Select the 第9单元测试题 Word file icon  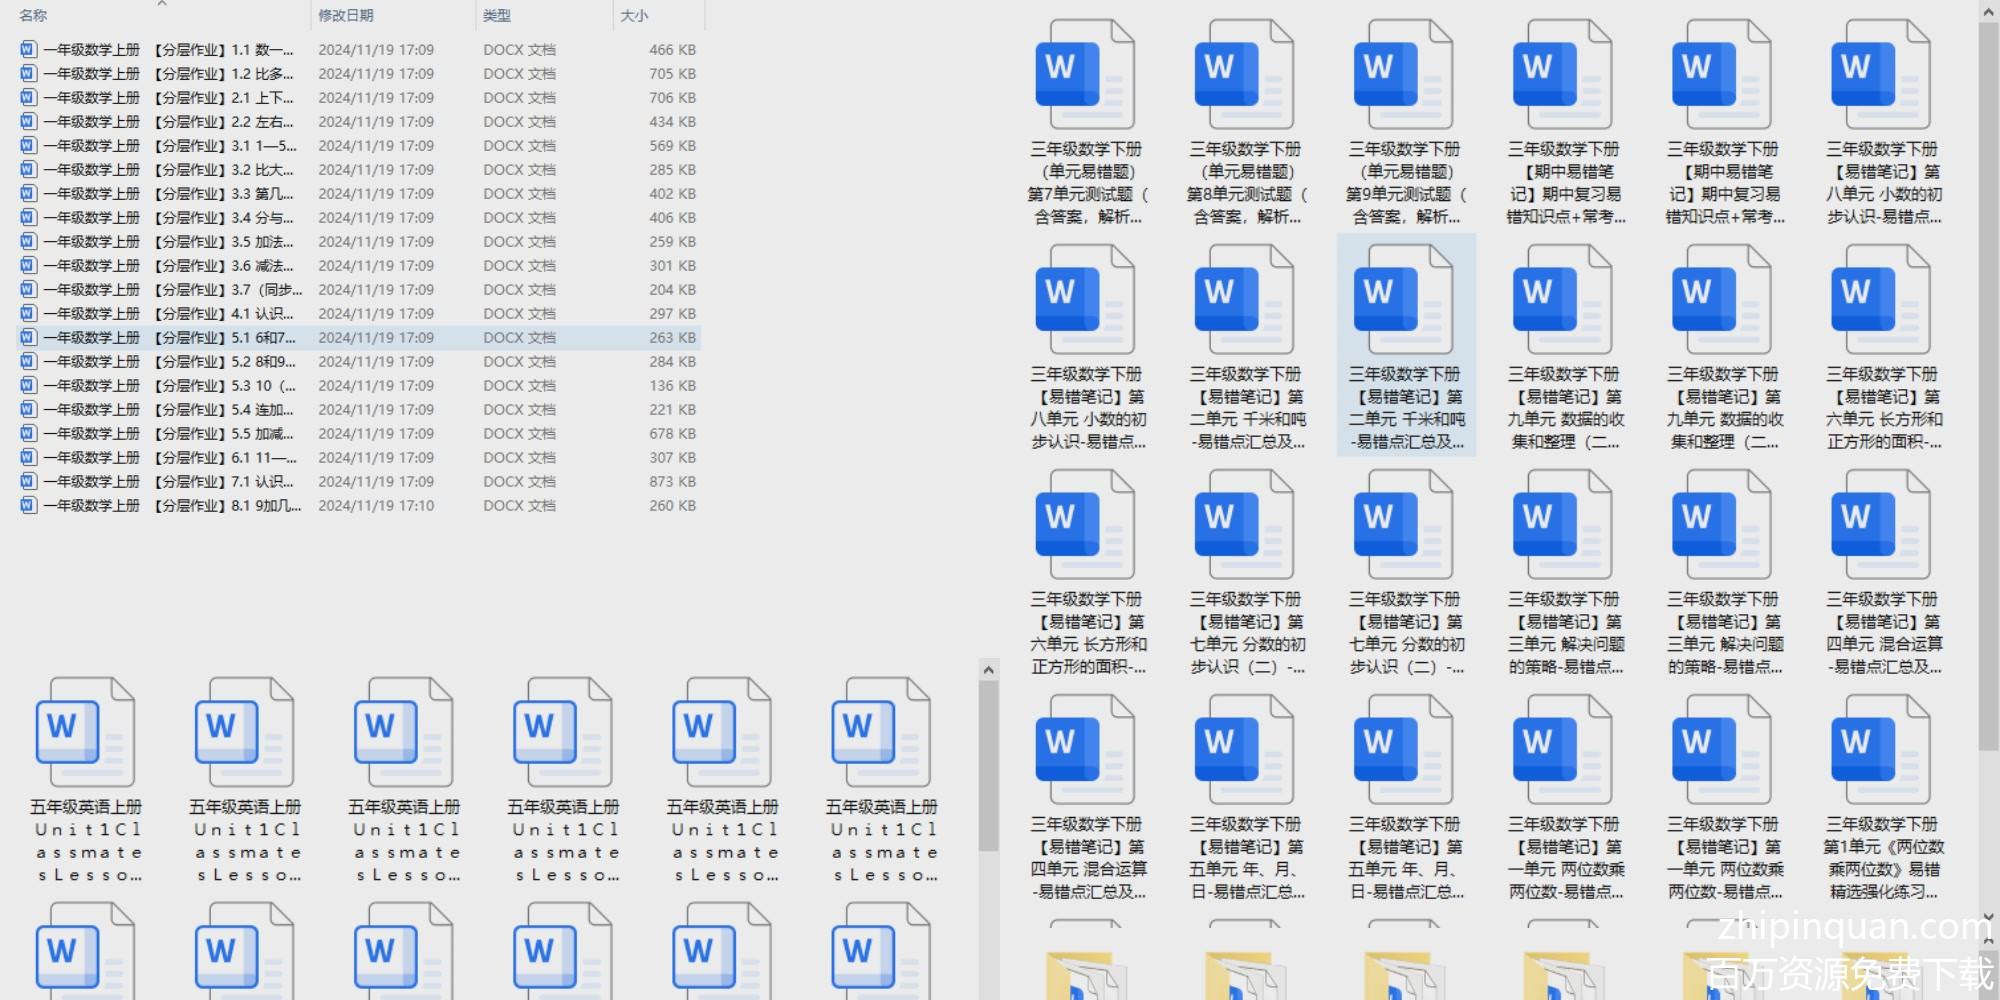click(1403, 75)
